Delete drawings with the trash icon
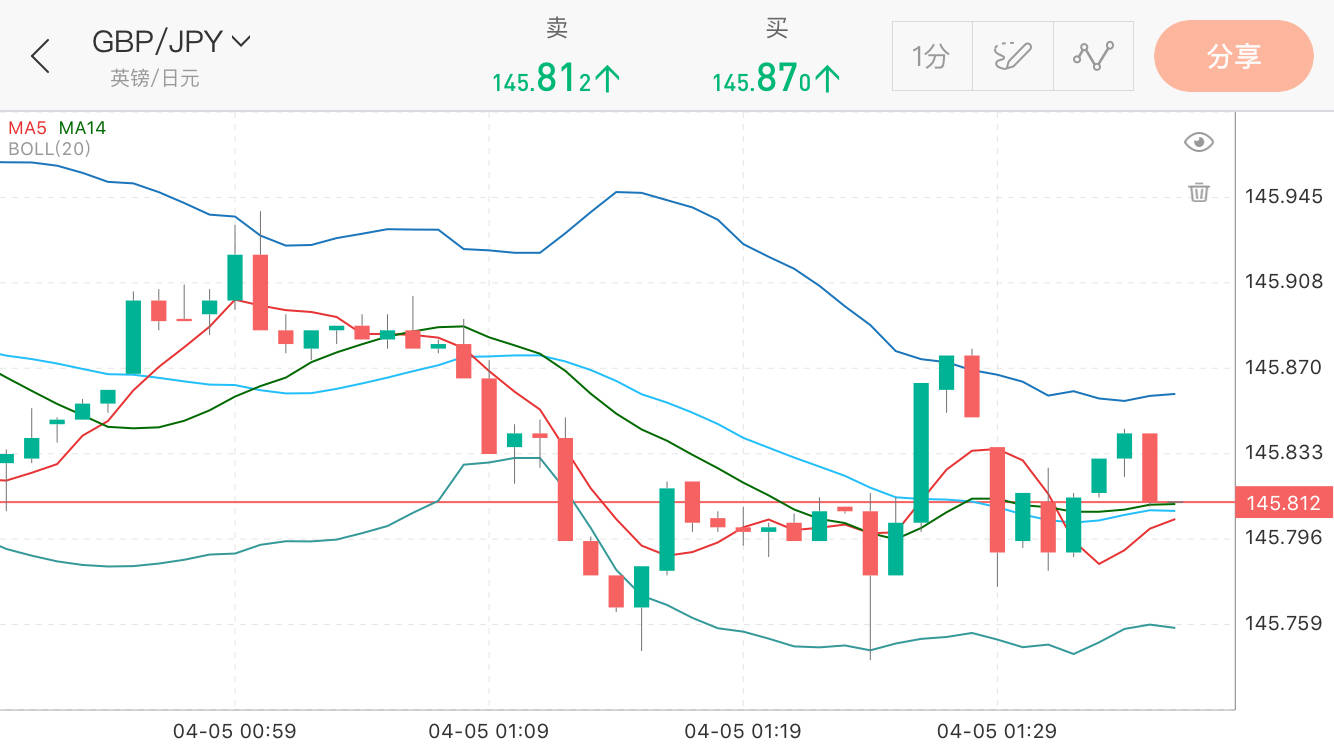This screenshot has height=750, width=1334. tap(1199, 192)
